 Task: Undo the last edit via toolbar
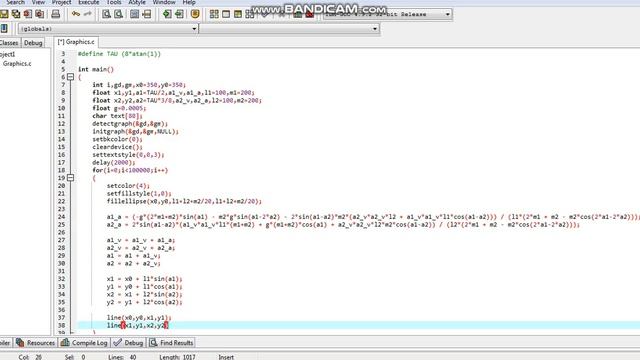pyautogui.click(x=76, y=14)
